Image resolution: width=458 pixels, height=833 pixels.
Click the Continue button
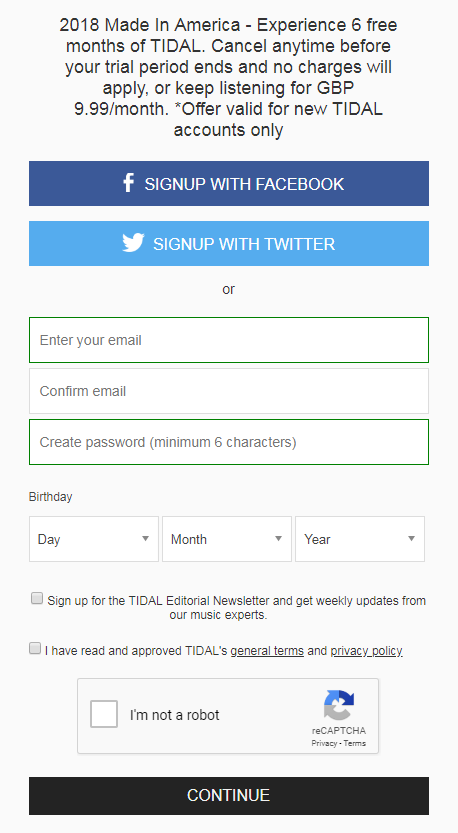(x=229, y=796)
